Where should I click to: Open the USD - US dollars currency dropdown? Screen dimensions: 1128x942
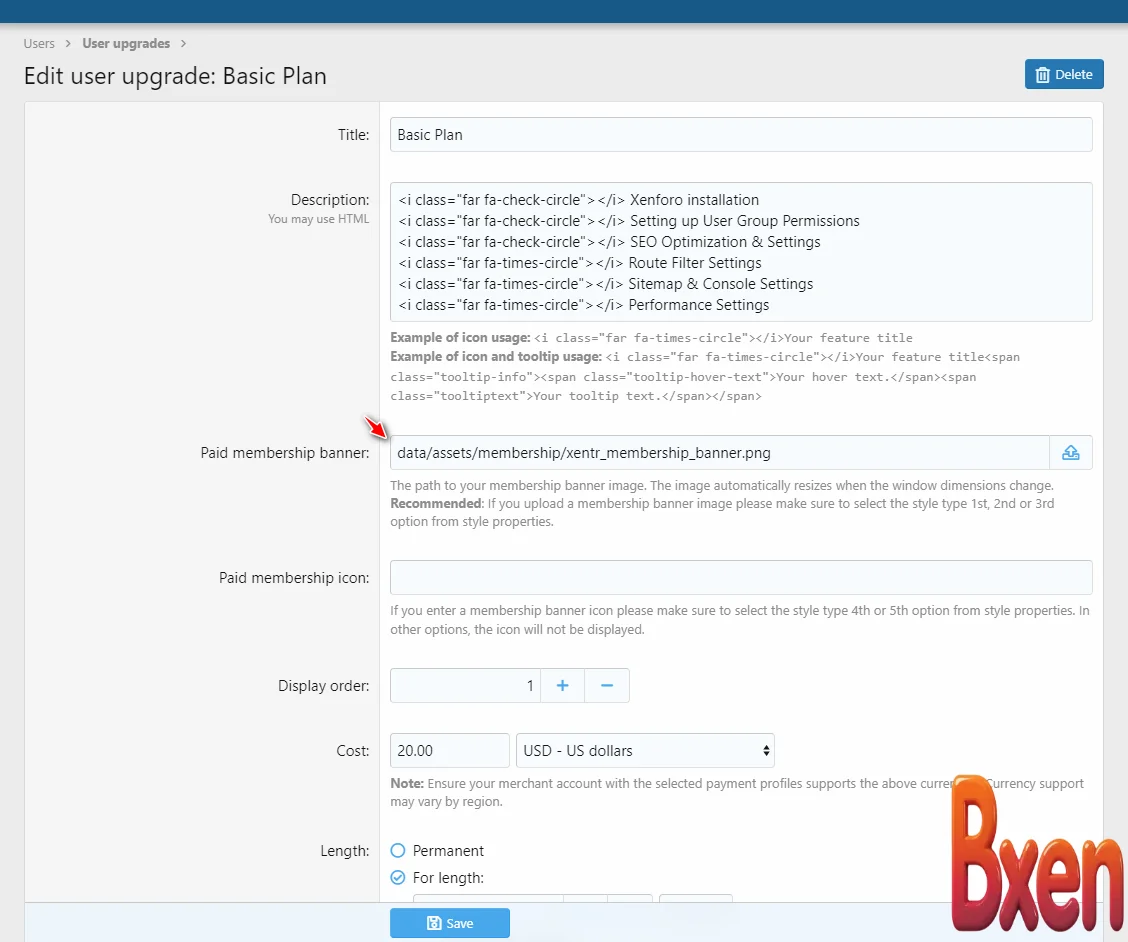(645, 750)
